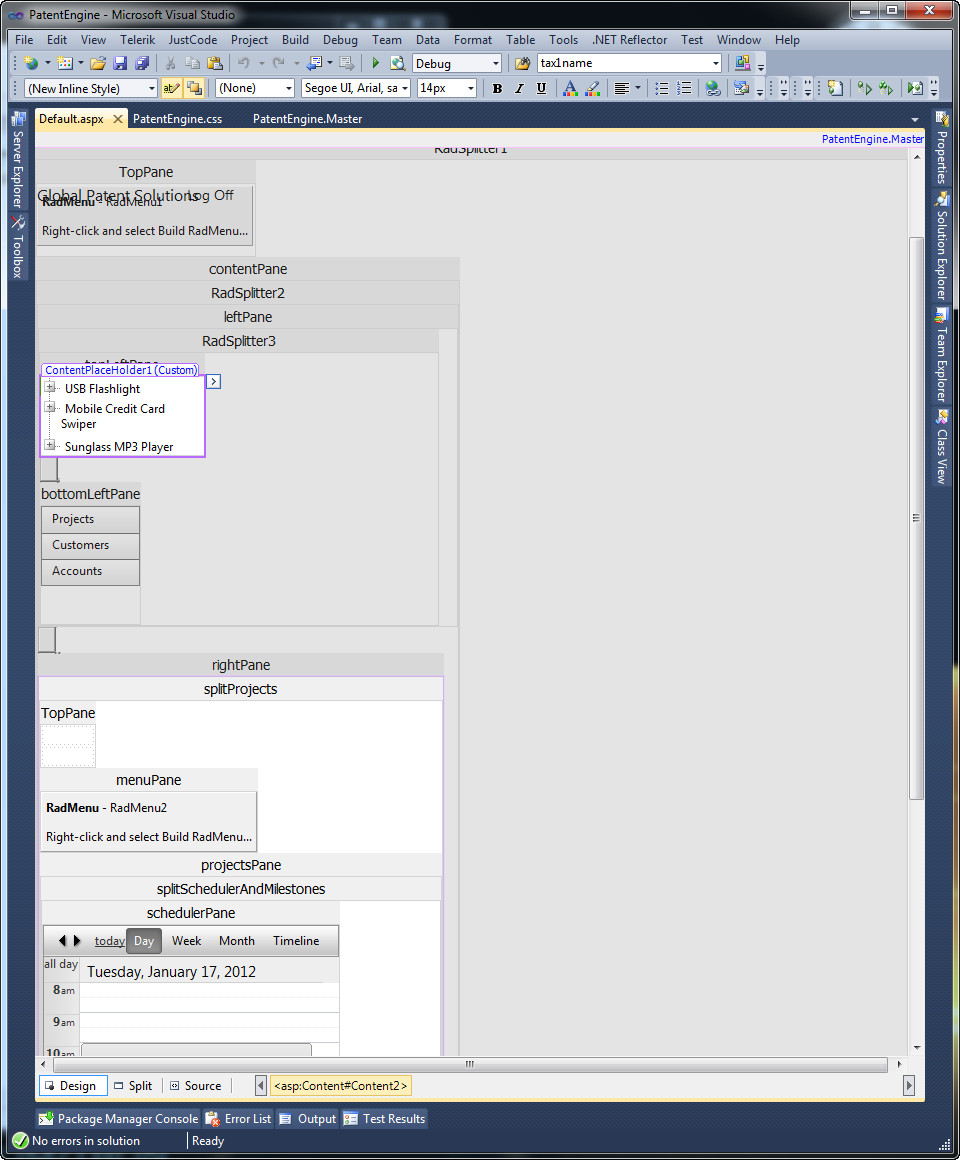Click the View in Browser icon
This screenshot has height=1160, width=960.
click(x=398, y=64)
